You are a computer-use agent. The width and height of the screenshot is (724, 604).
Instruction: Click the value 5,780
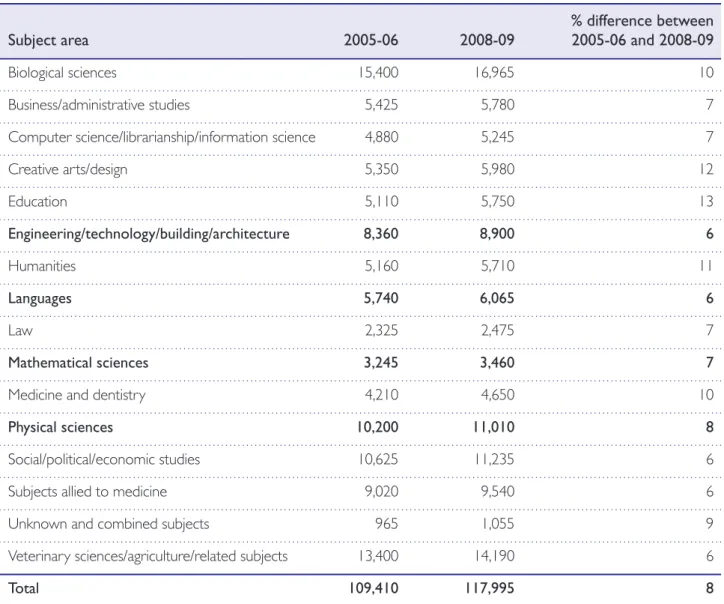[498, 105]
